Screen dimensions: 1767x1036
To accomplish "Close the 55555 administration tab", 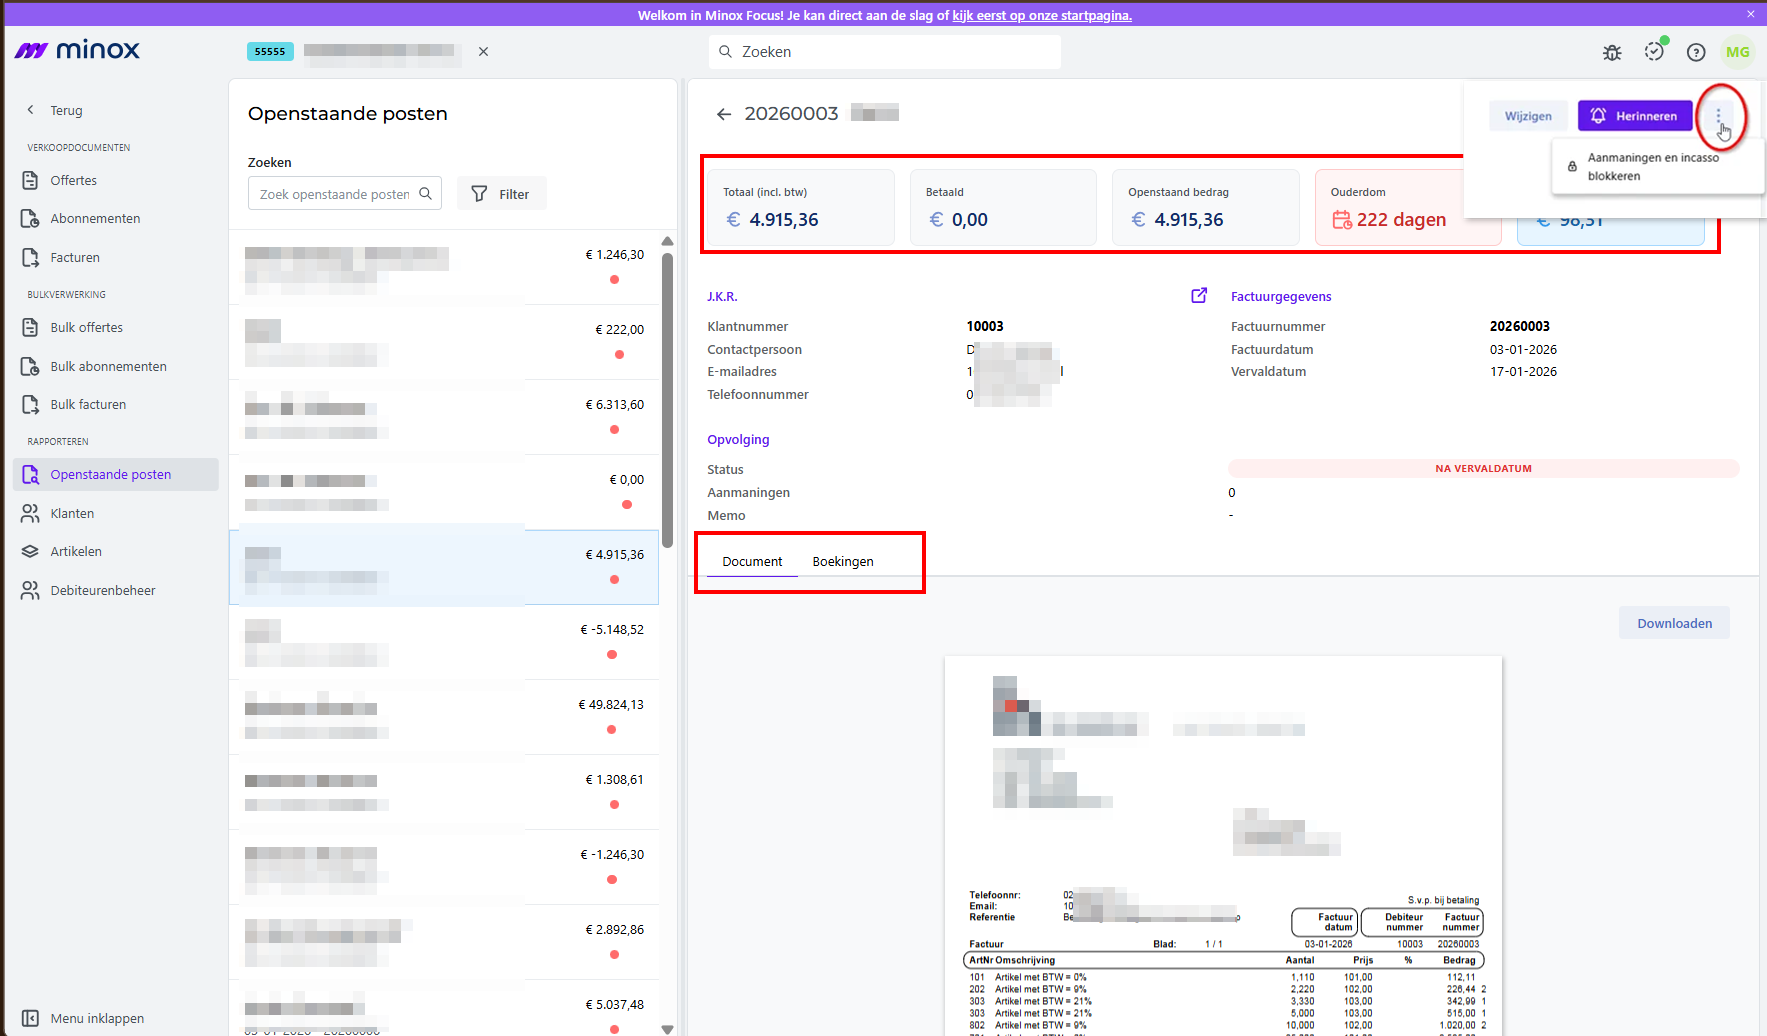I will tap(483, 52).
